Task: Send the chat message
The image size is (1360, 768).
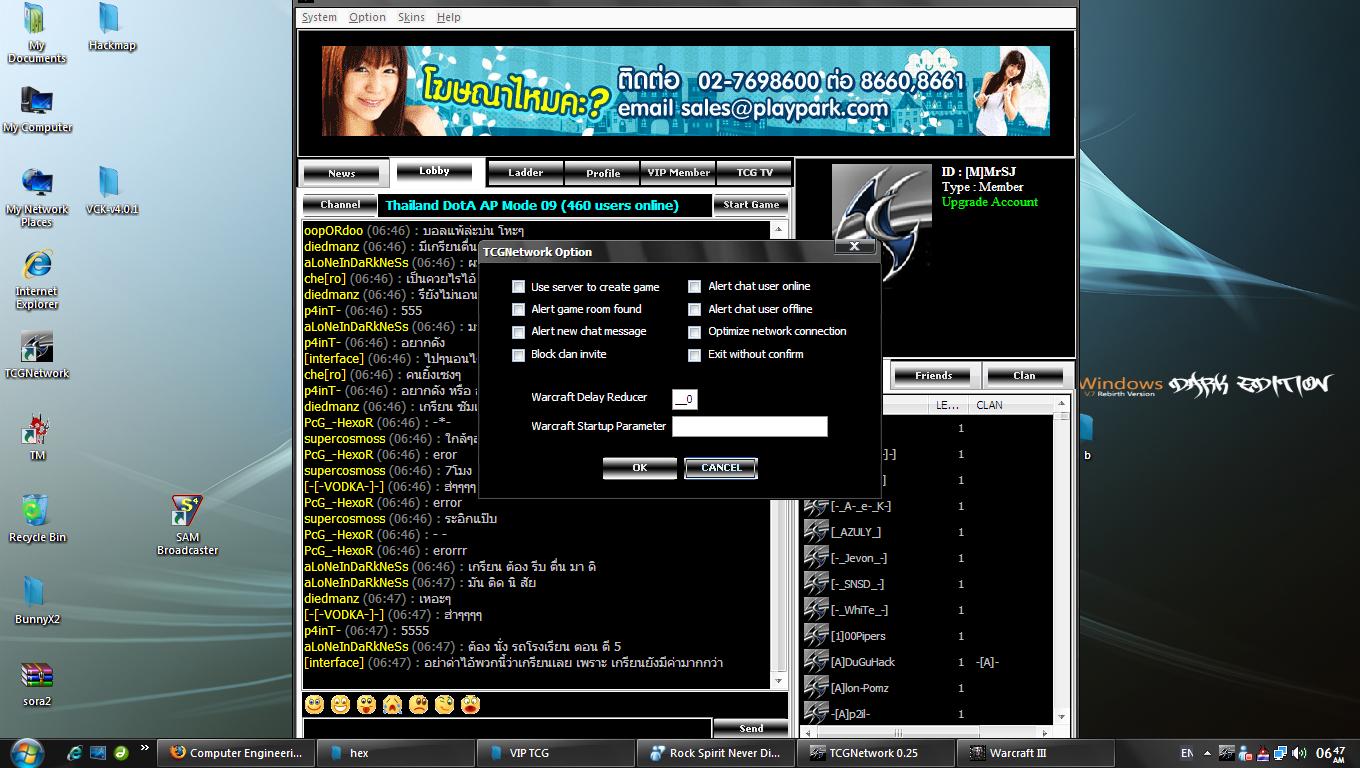Action: pyautogui.click(x=751, y=729)
